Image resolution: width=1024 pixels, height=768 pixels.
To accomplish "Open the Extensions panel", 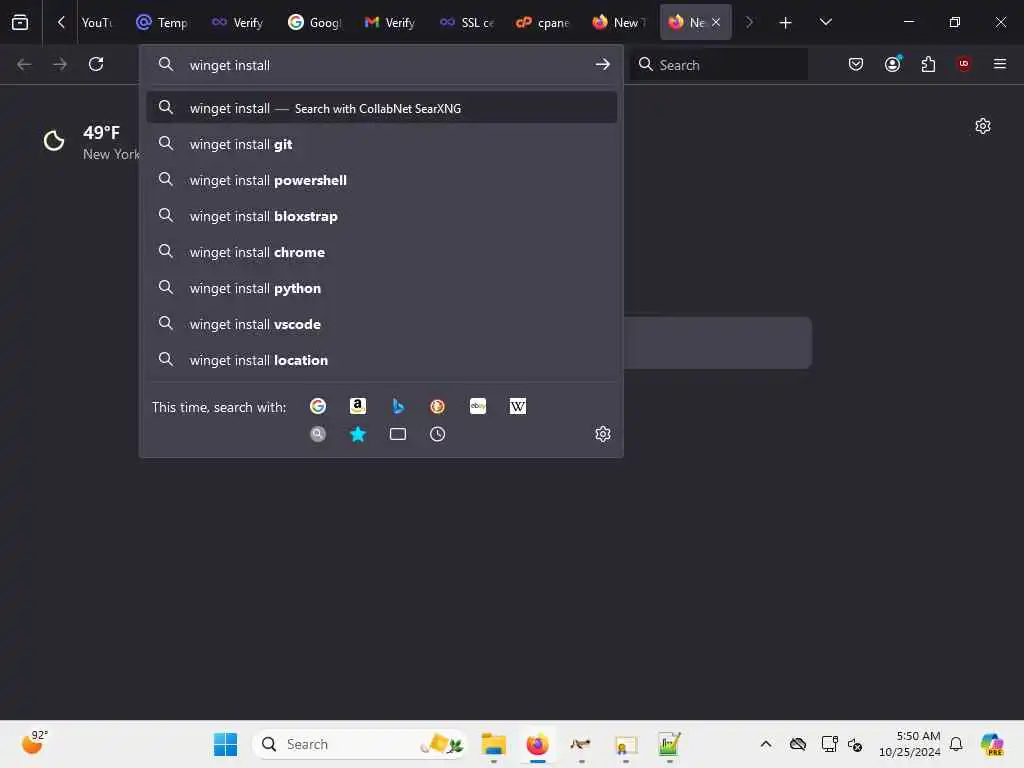I will 928,64.
